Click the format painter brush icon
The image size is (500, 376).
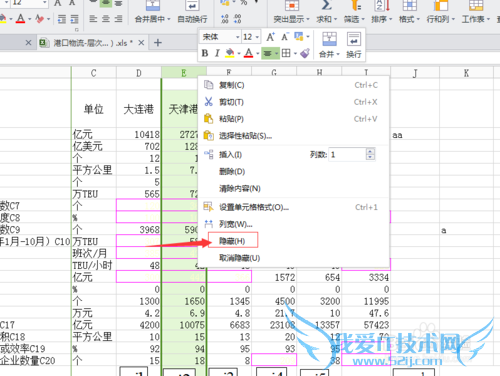click(305, 53)
